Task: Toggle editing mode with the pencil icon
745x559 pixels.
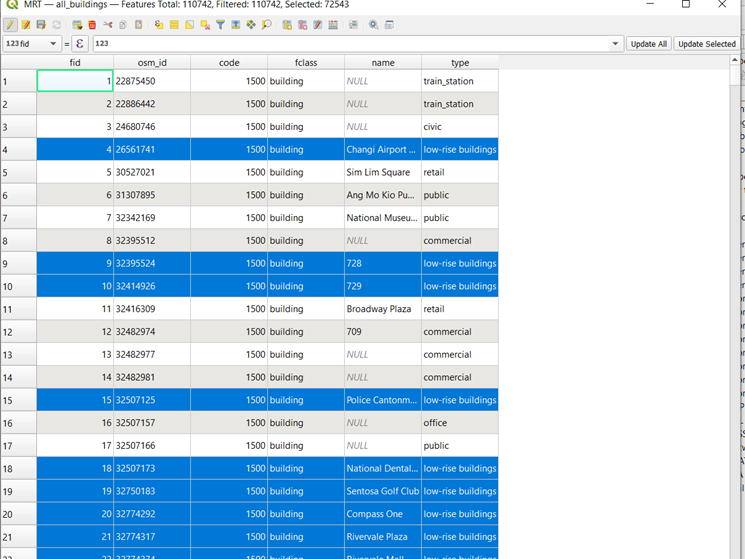Action: click(x=10, y=25)
